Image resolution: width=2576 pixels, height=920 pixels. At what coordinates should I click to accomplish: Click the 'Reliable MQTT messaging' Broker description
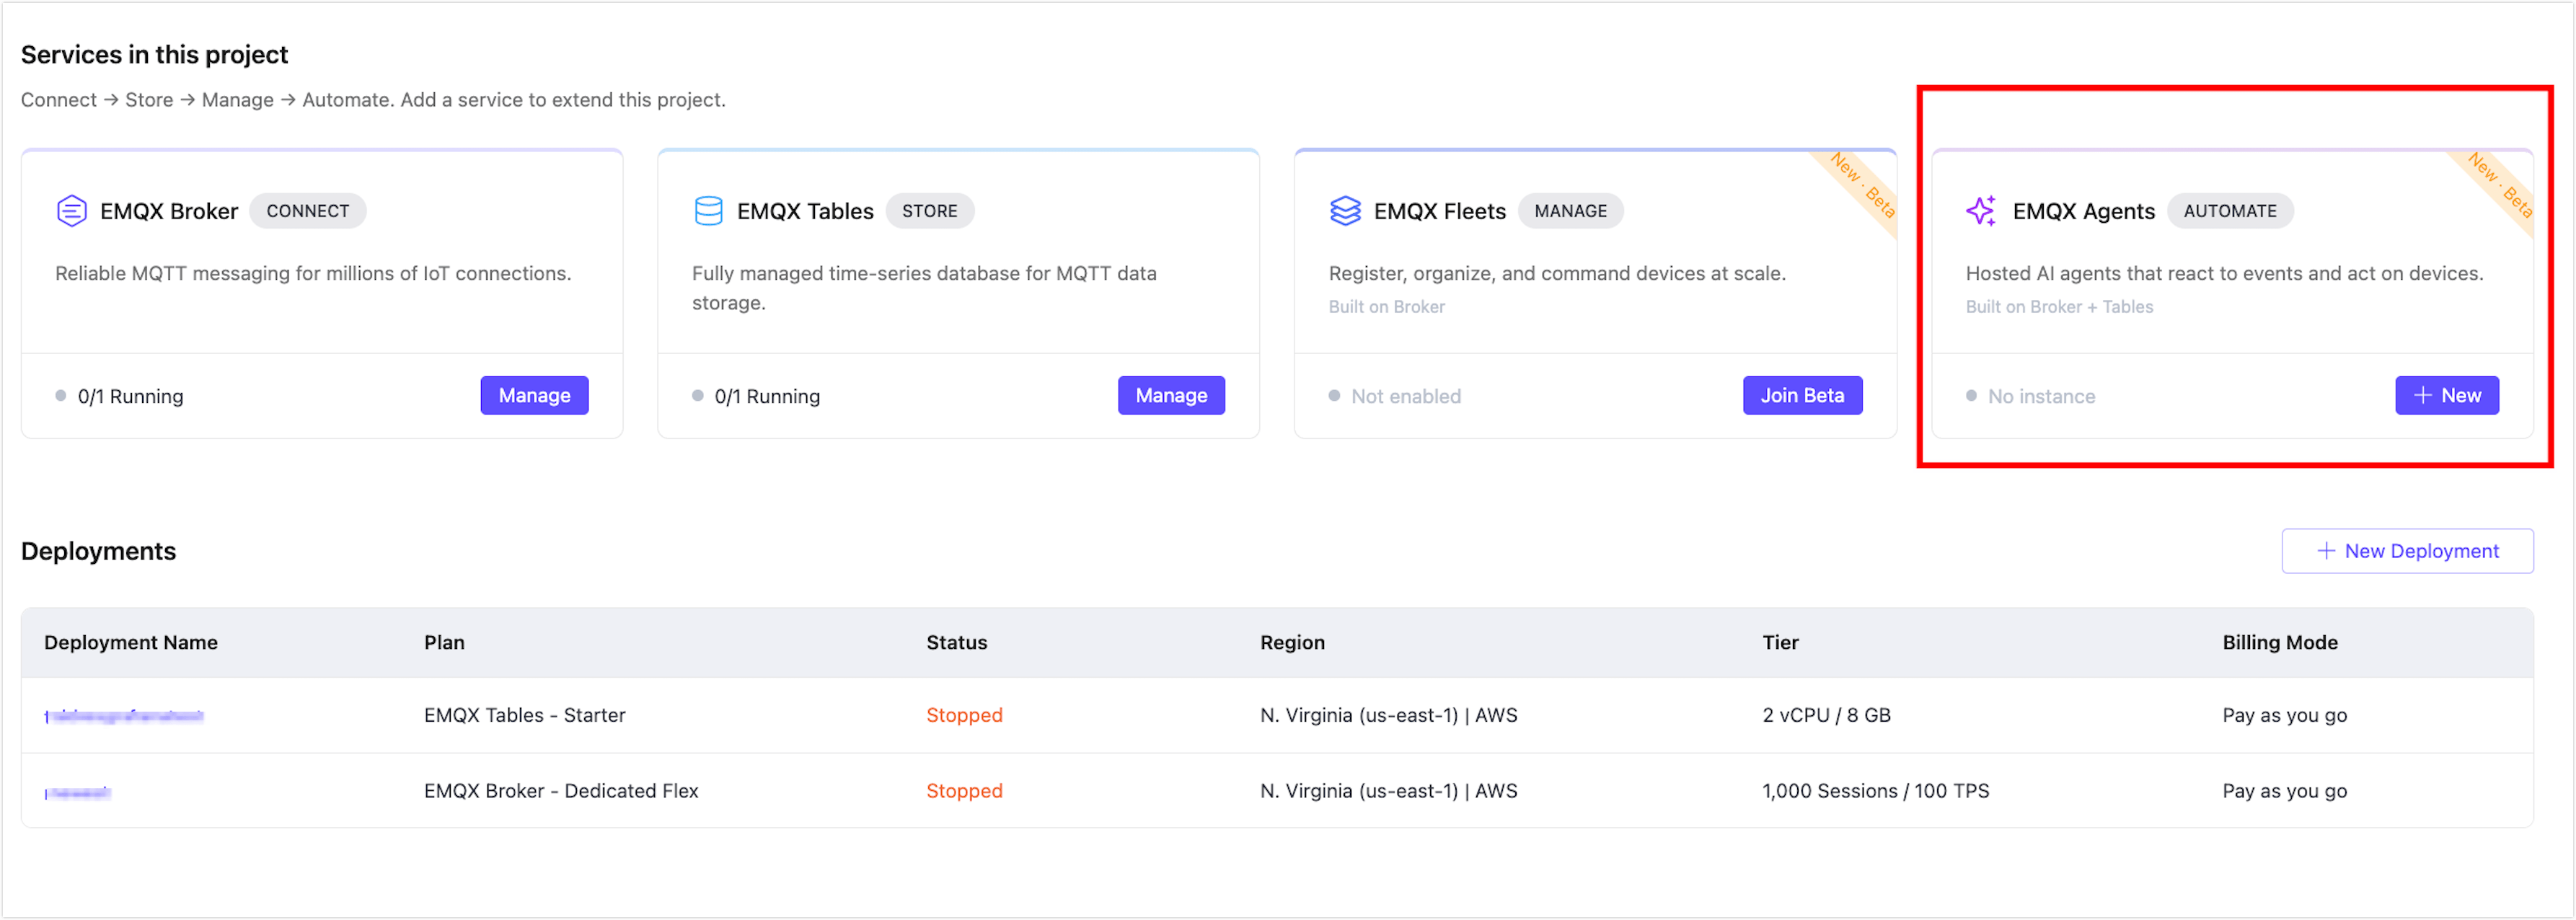point(313,273)
